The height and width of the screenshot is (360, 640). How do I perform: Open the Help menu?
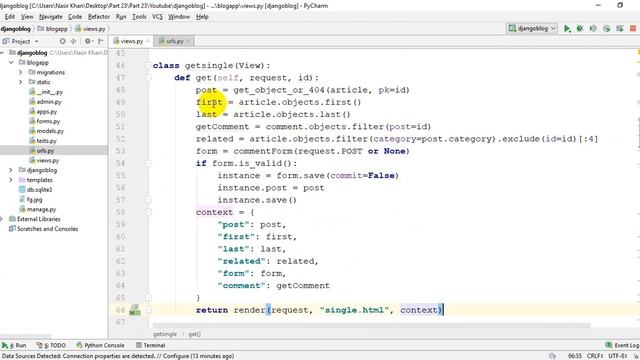click(x=202, y=17)
